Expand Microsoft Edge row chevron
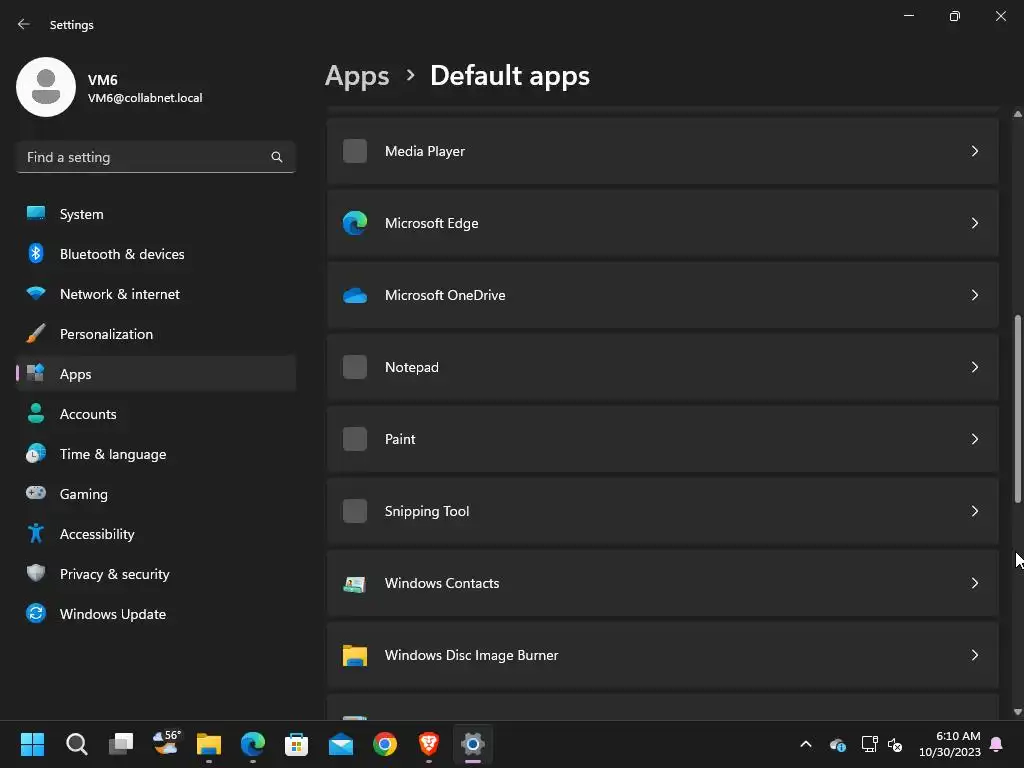This screenshot has height=768, width=1024. pyautogui.click(x=974, y=223)
